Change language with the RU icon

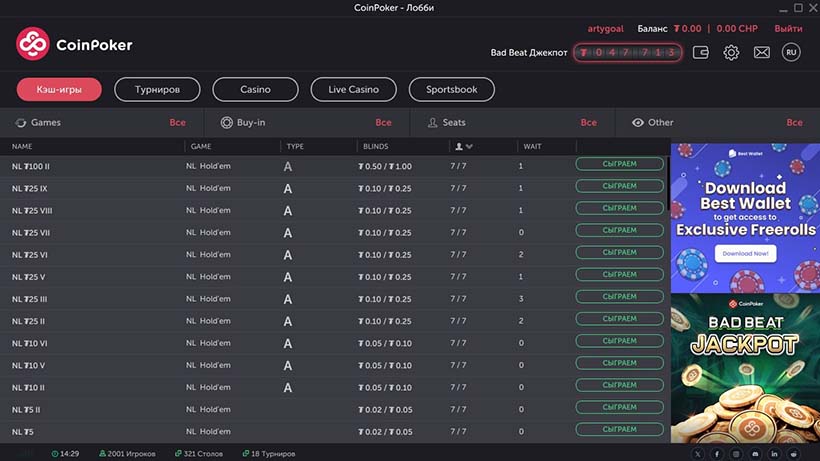791,52
